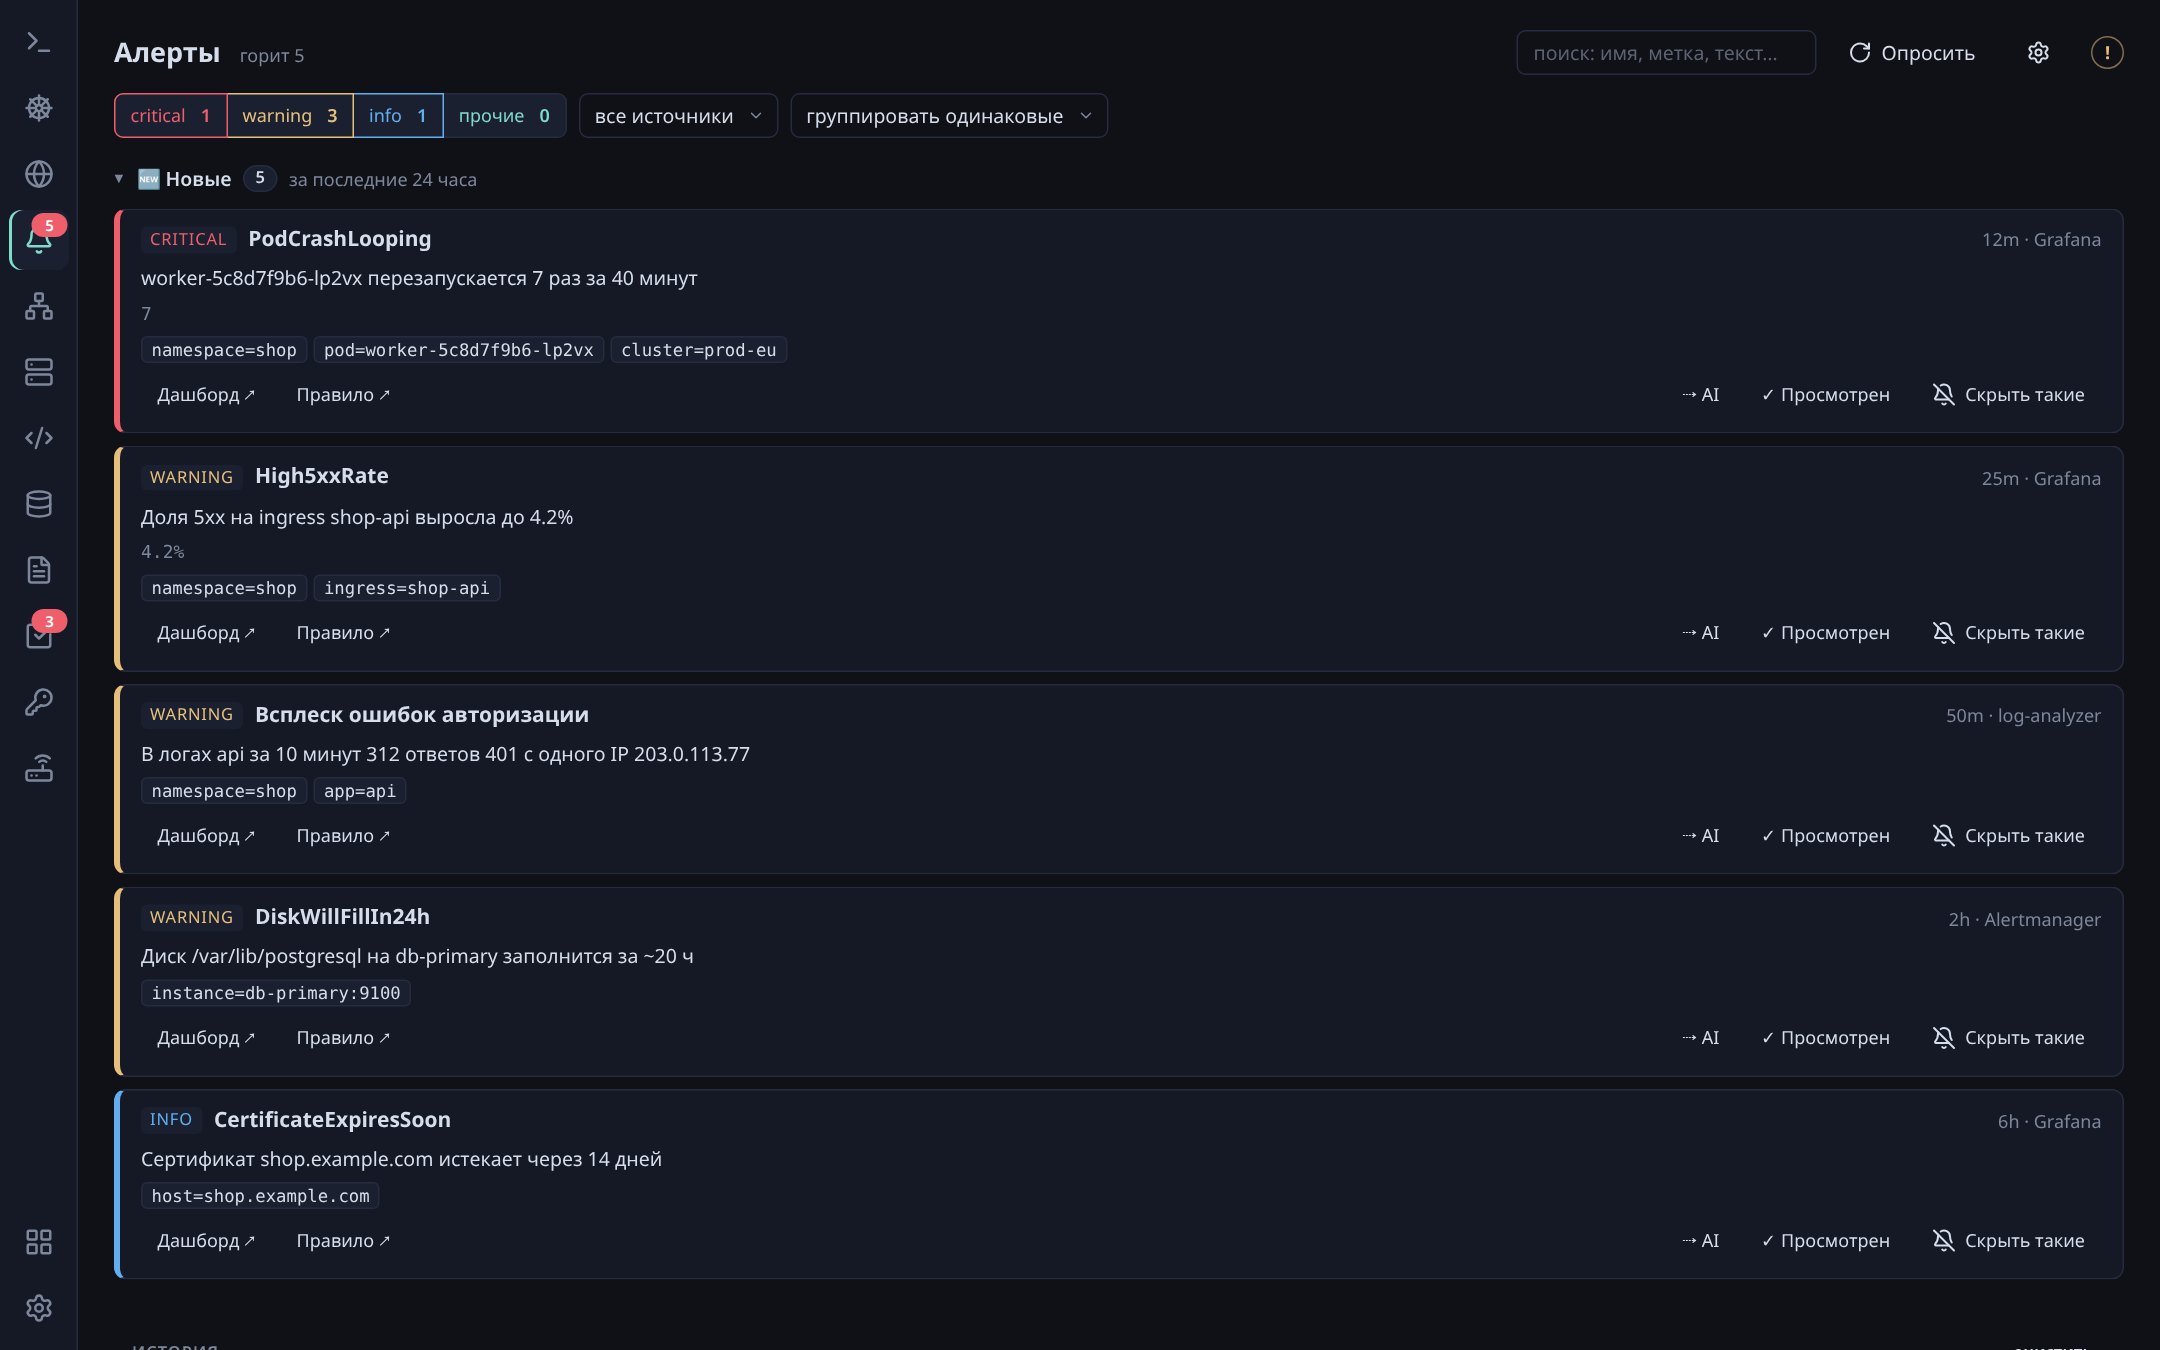The height and width of the screenshot is (1350, 2160).
Task: Open Правило link for DiskWillFillIn24h
Action: [343, 1038]
